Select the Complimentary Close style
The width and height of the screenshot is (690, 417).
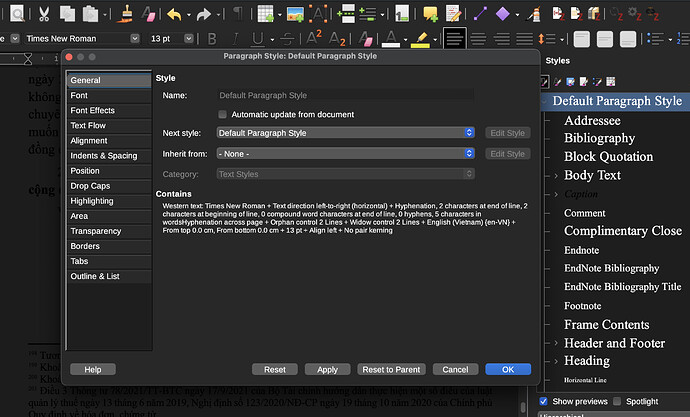point(623,231)
